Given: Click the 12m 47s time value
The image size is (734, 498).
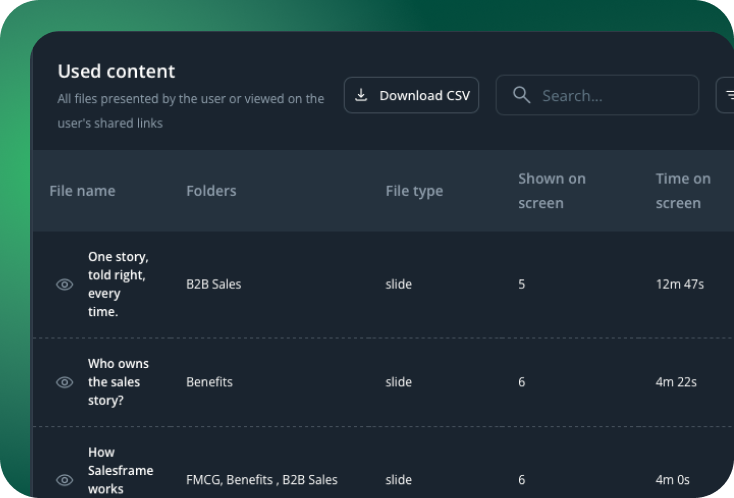Looking at the screenshot, I should 680,284.
